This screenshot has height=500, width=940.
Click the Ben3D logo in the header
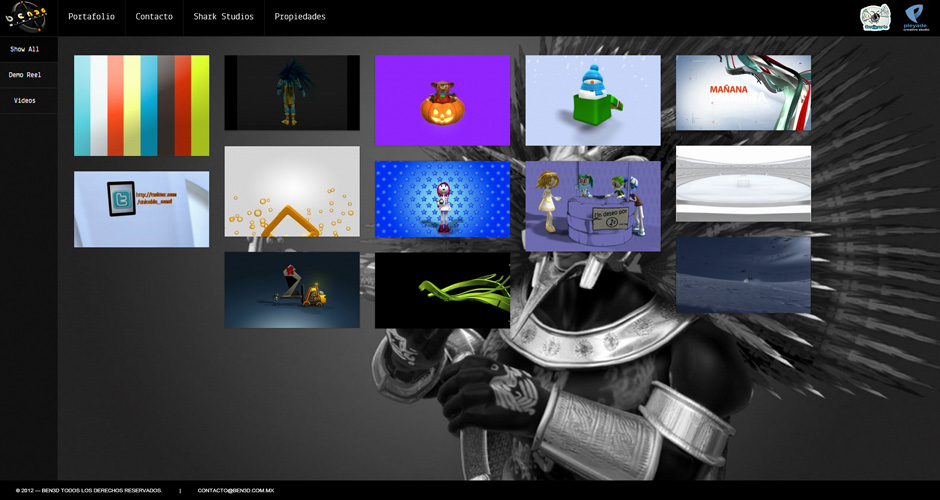(27, 17)
